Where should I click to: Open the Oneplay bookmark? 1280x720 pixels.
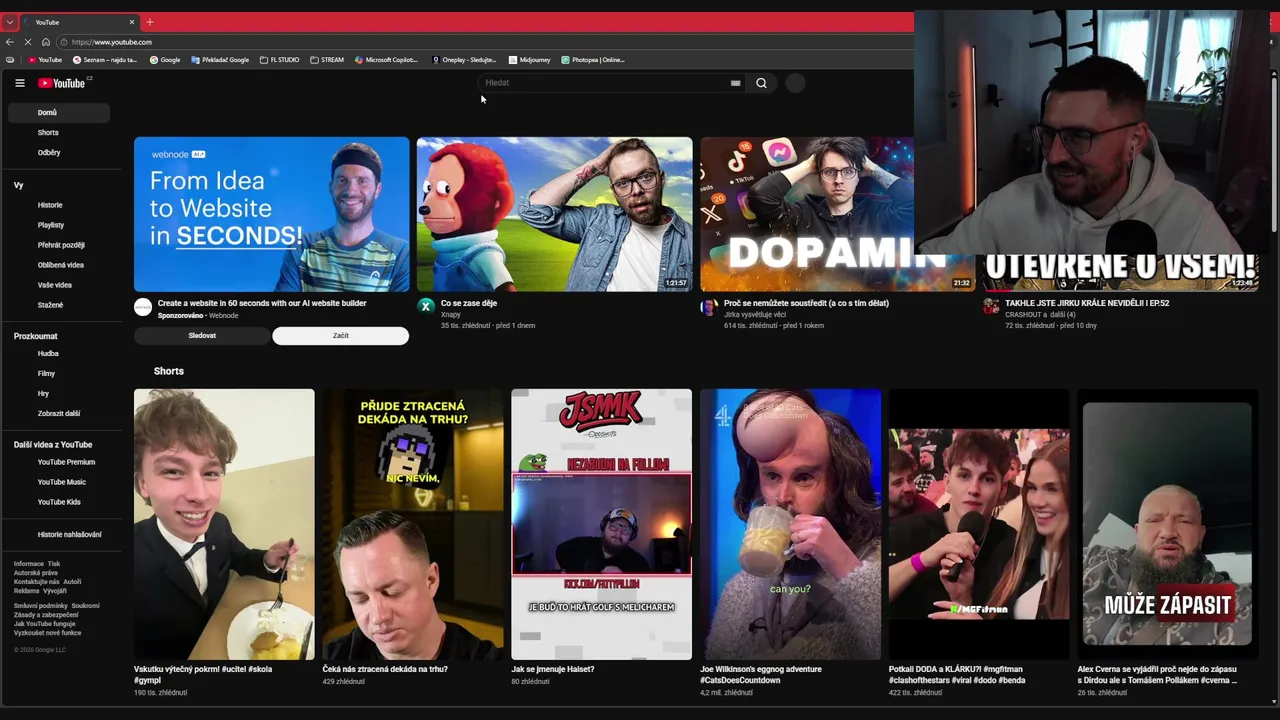464,60
